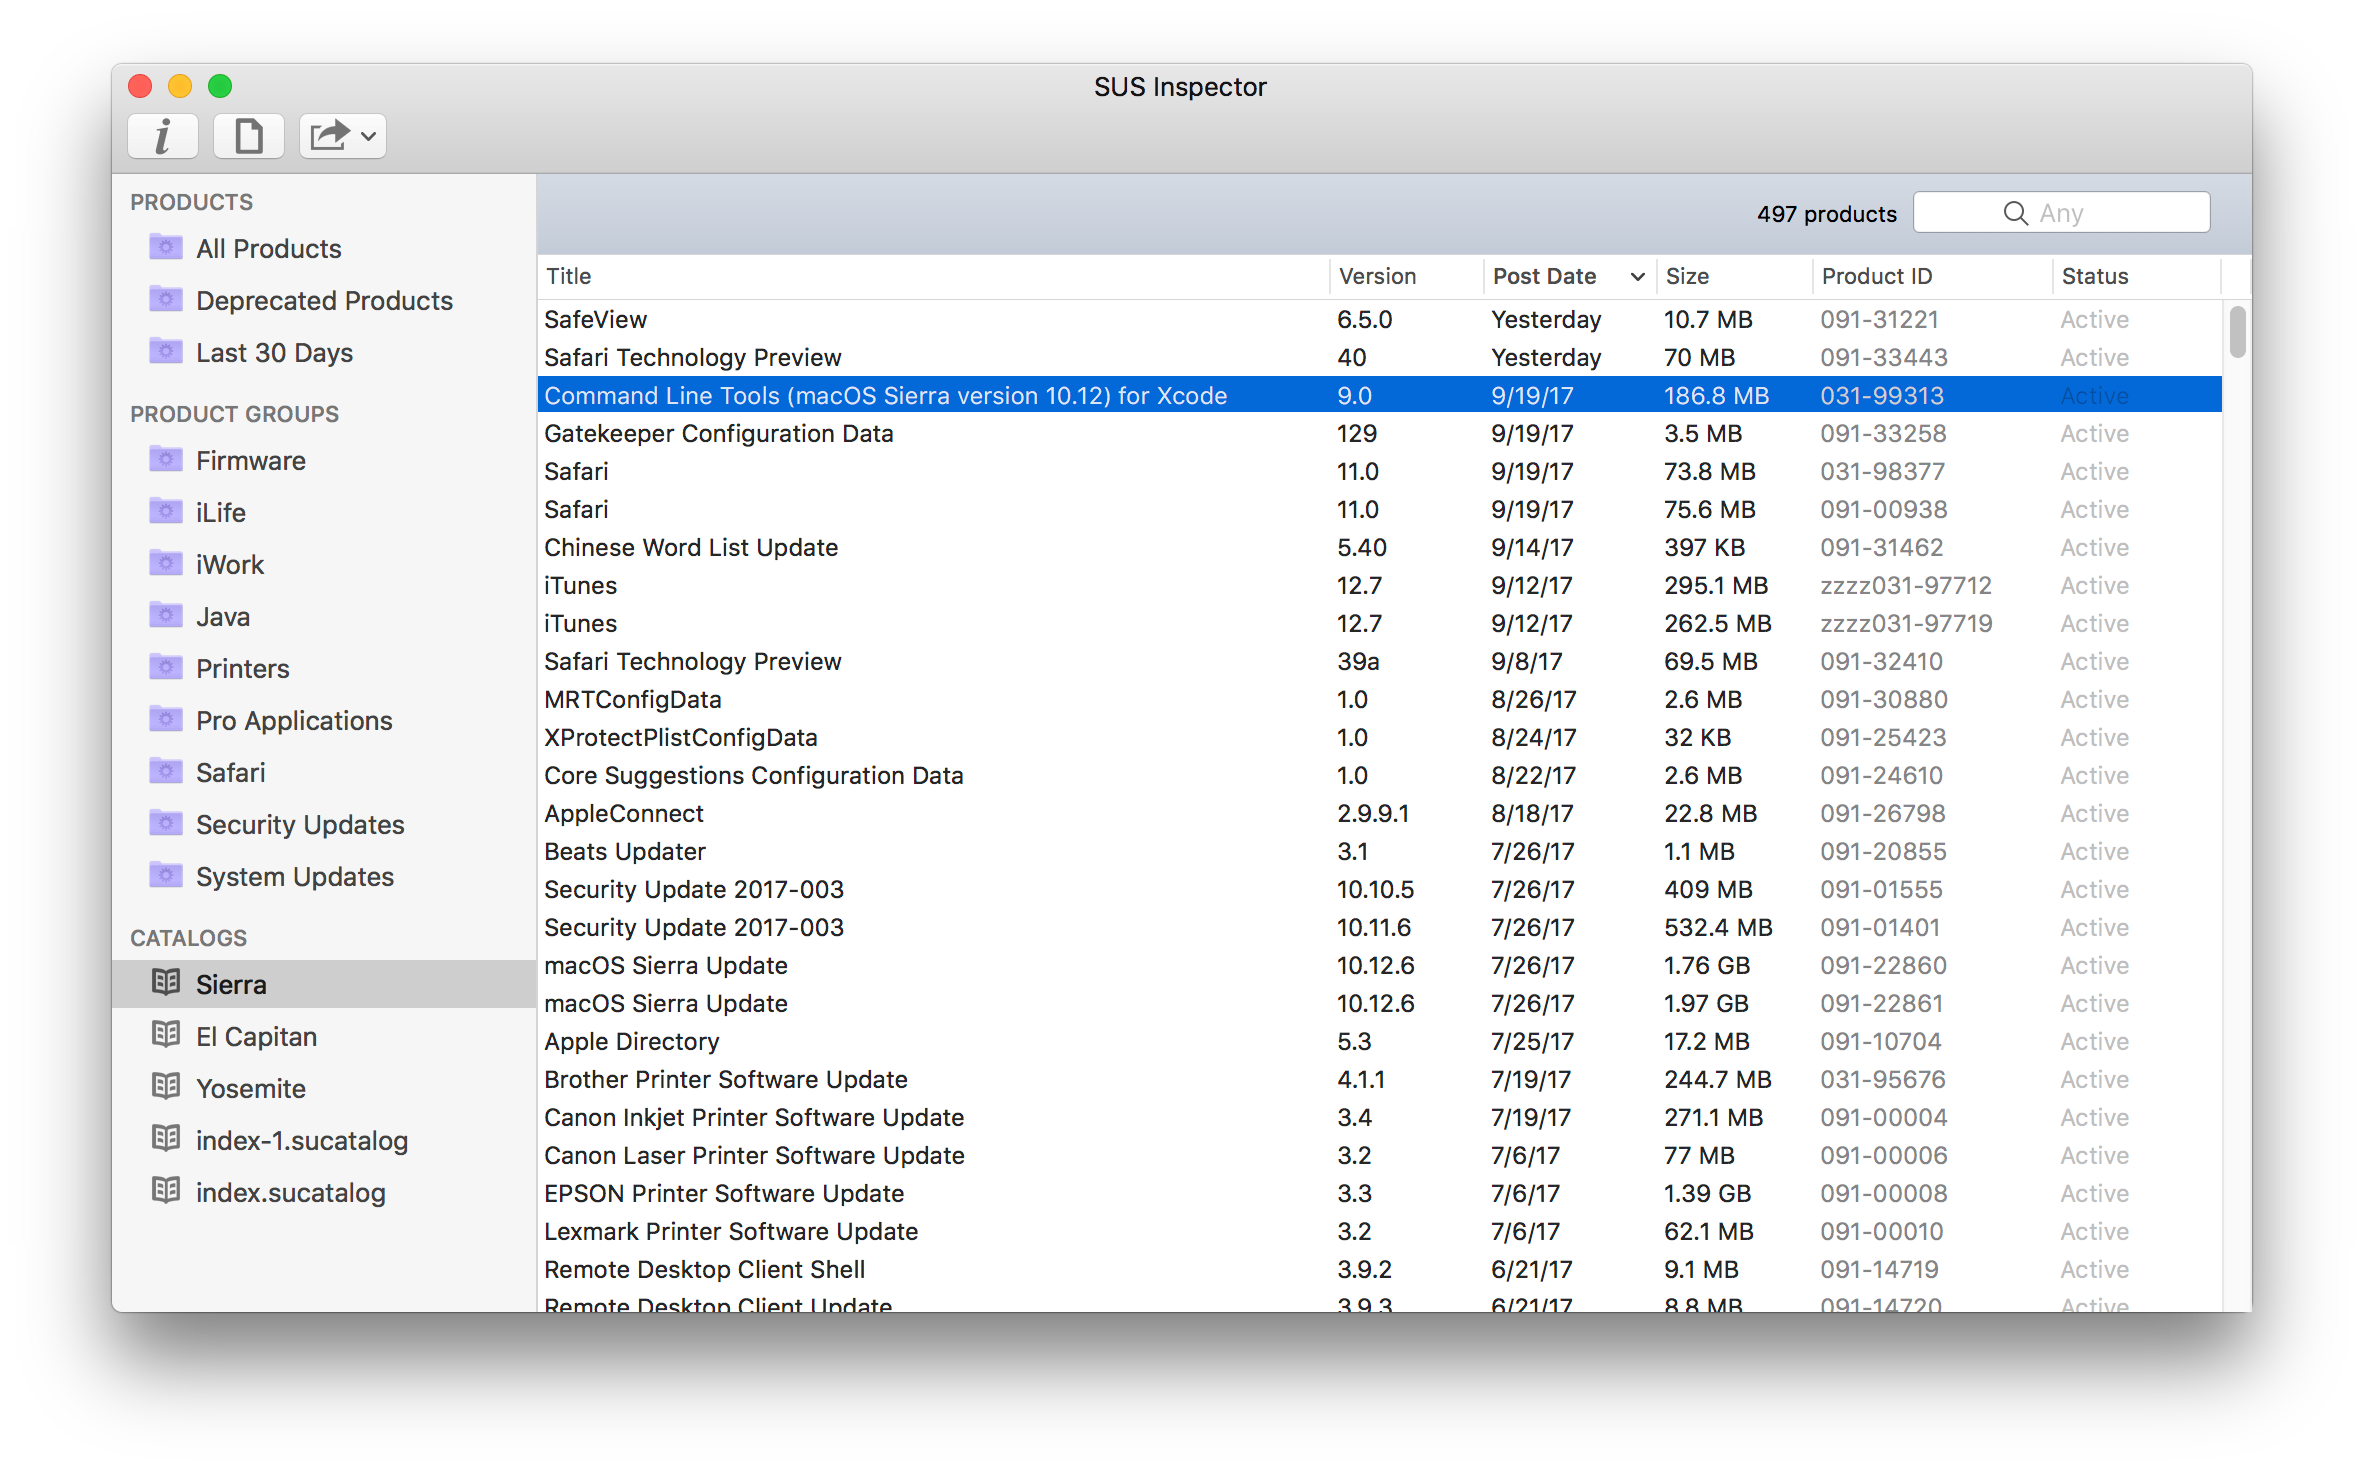The height and width of the screenshot is (1472, 2364).
Task: Click the index-1.sucatalog book icon
Action: pyautogui.click(x=166, y=1138)
